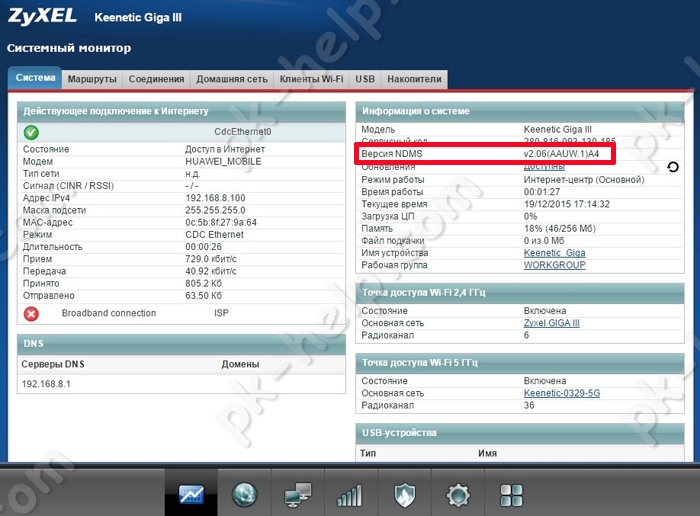Click the Серверы DNS column header

coord(53,364)
